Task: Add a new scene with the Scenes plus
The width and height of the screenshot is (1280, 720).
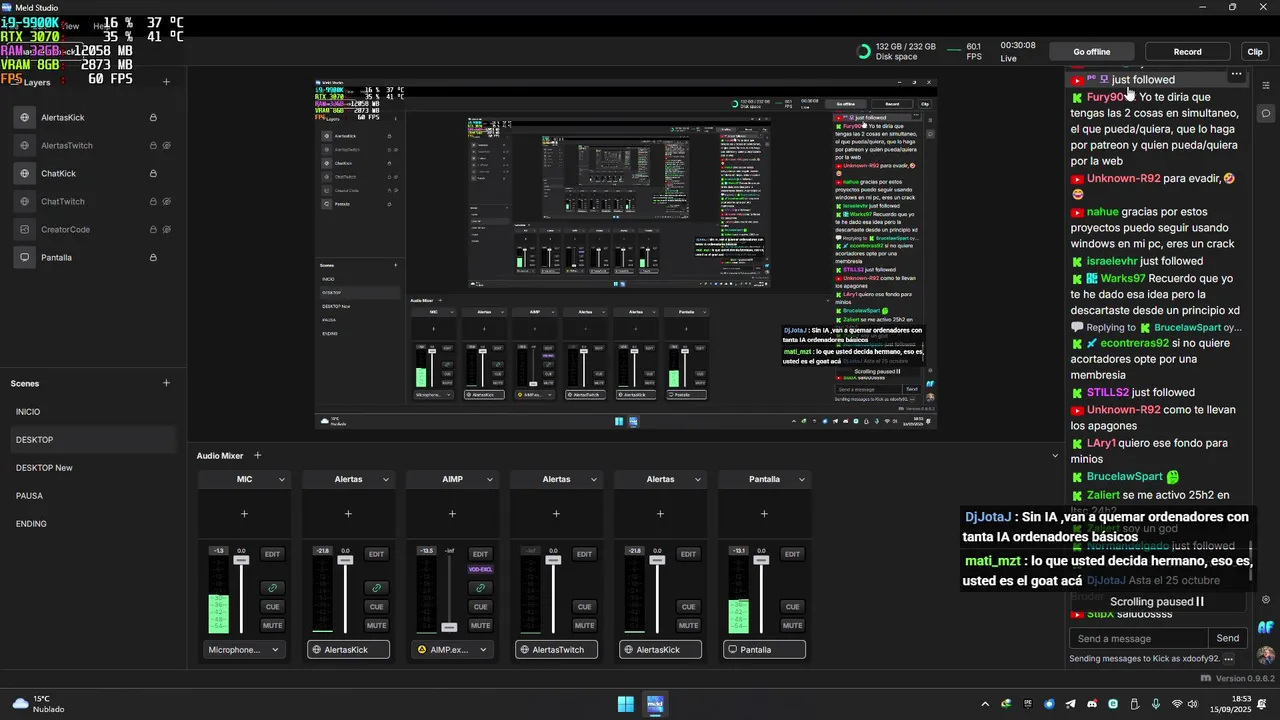Action: tap(166, 383)
